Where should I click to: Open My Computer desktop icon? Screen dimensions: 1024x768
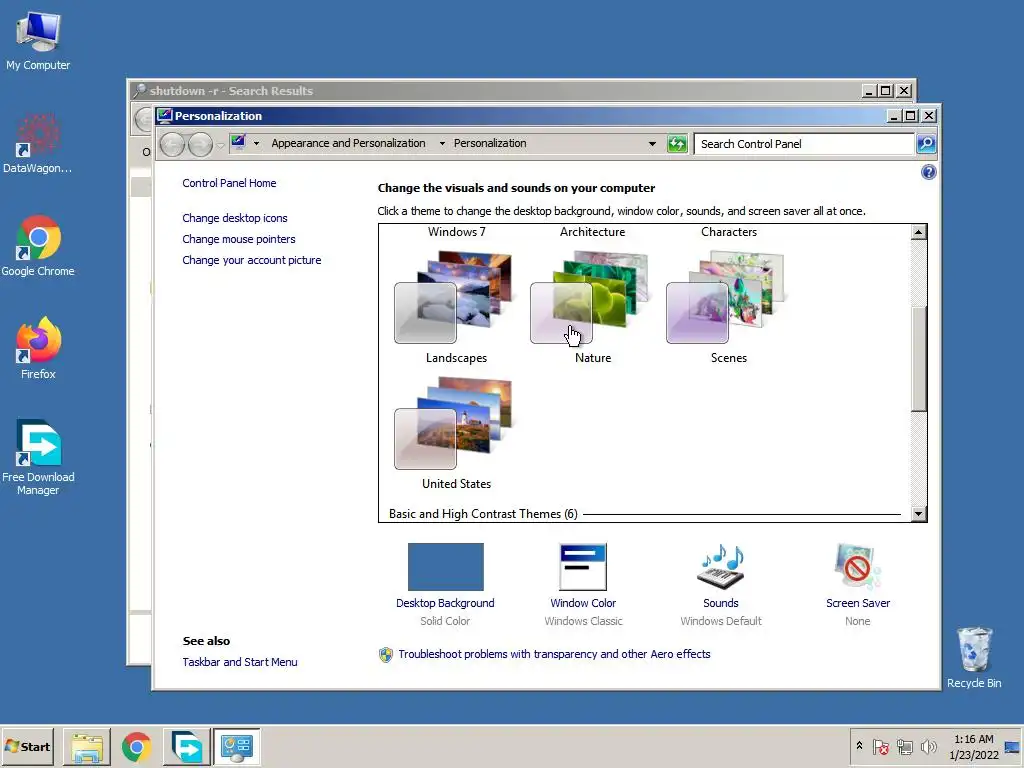pos(38,40)
